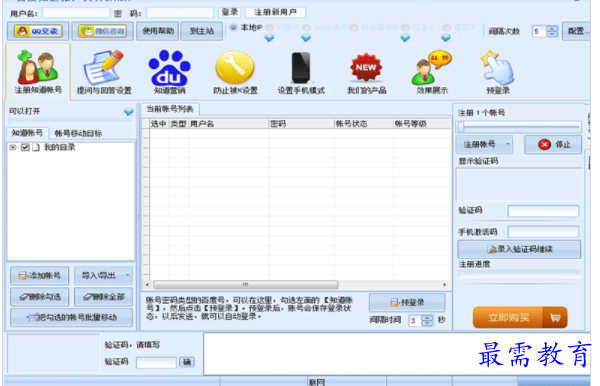Open the 使用帮助 button
This screenshot has height=386, width=600.
(x=158, y=31)
